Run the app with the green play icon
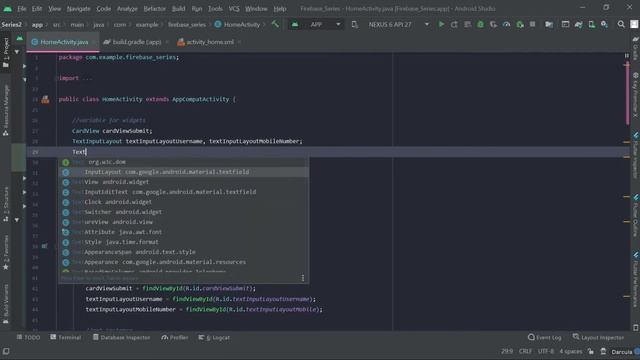640x360 pixels. point(441,24)
